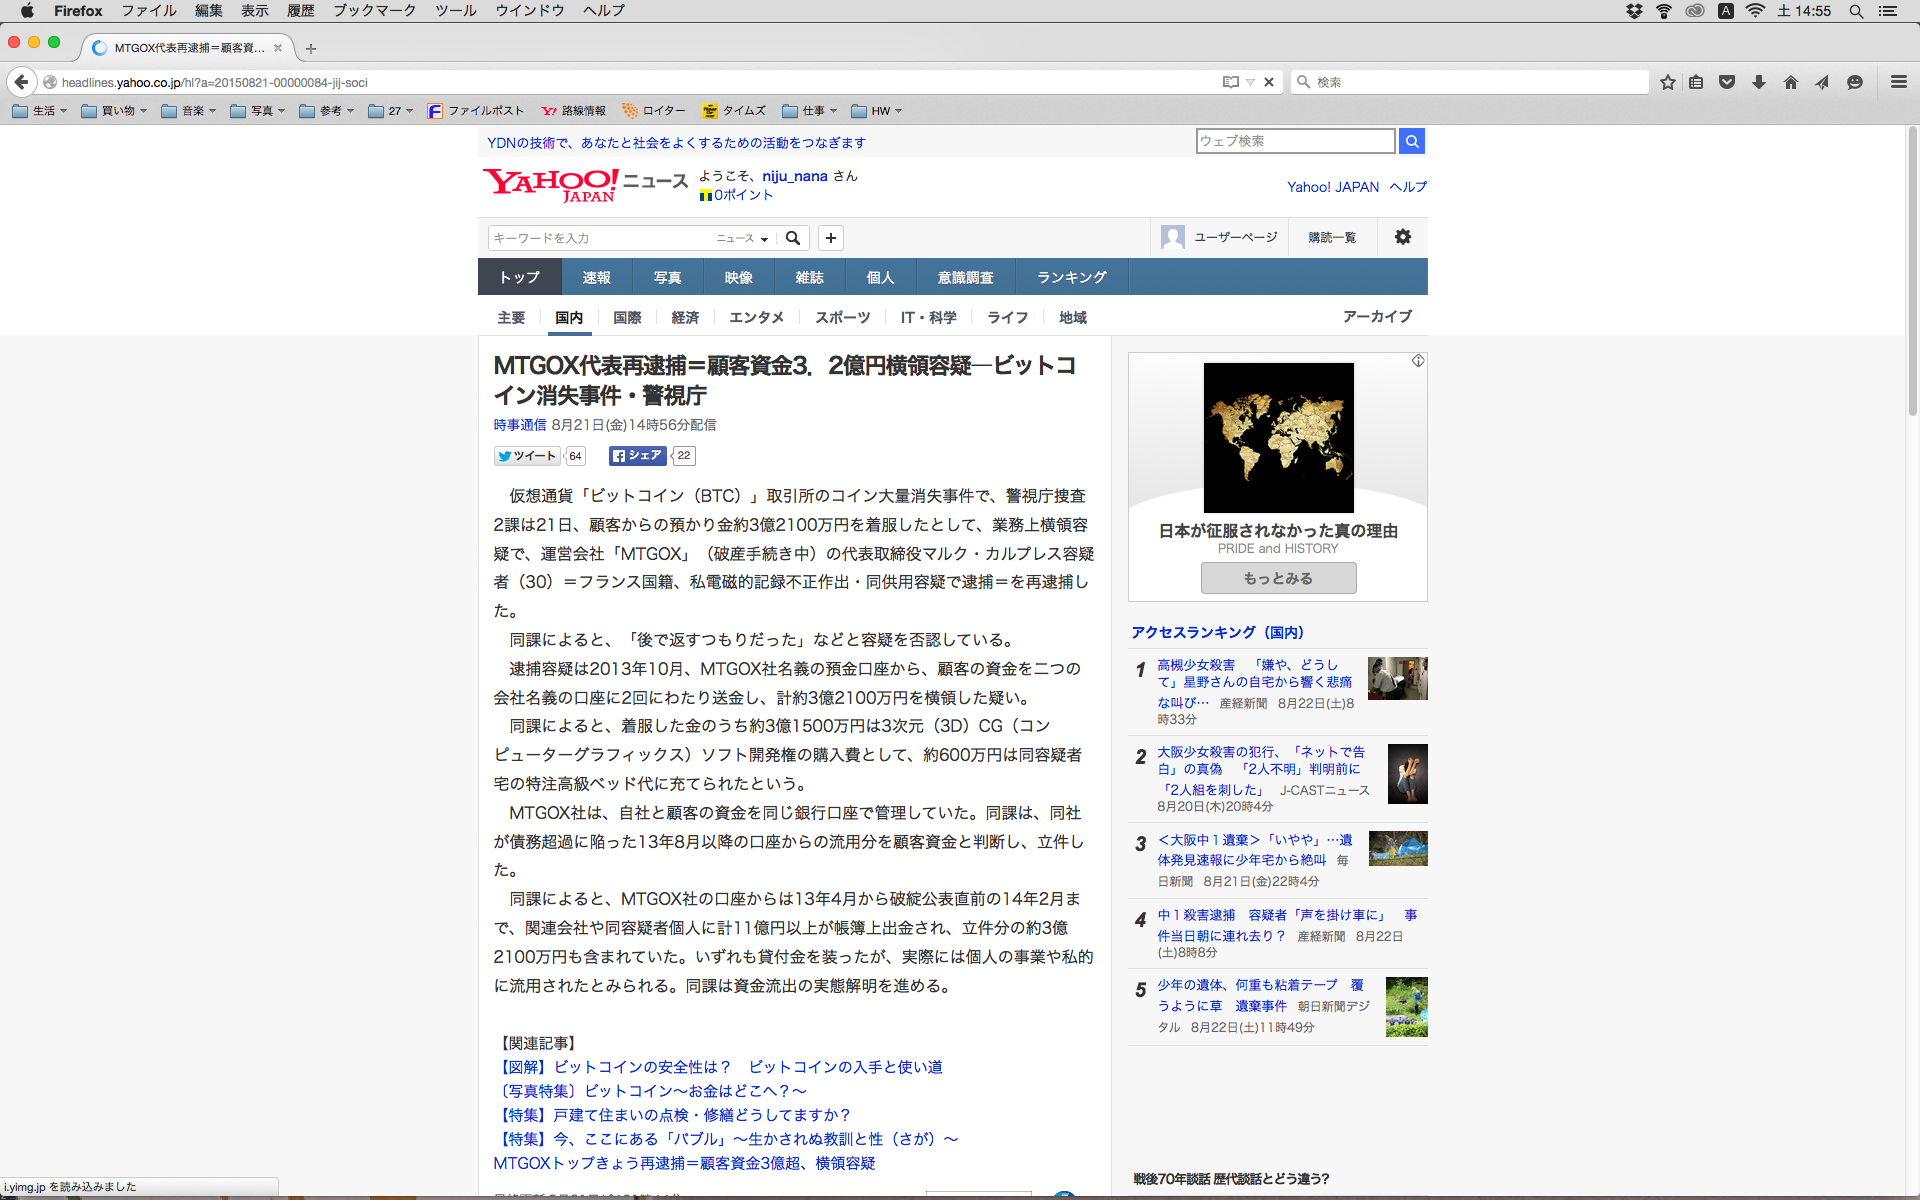Click plus button next to keyword search
The image size is (1920, 1200).
click(x=831, y=238)
